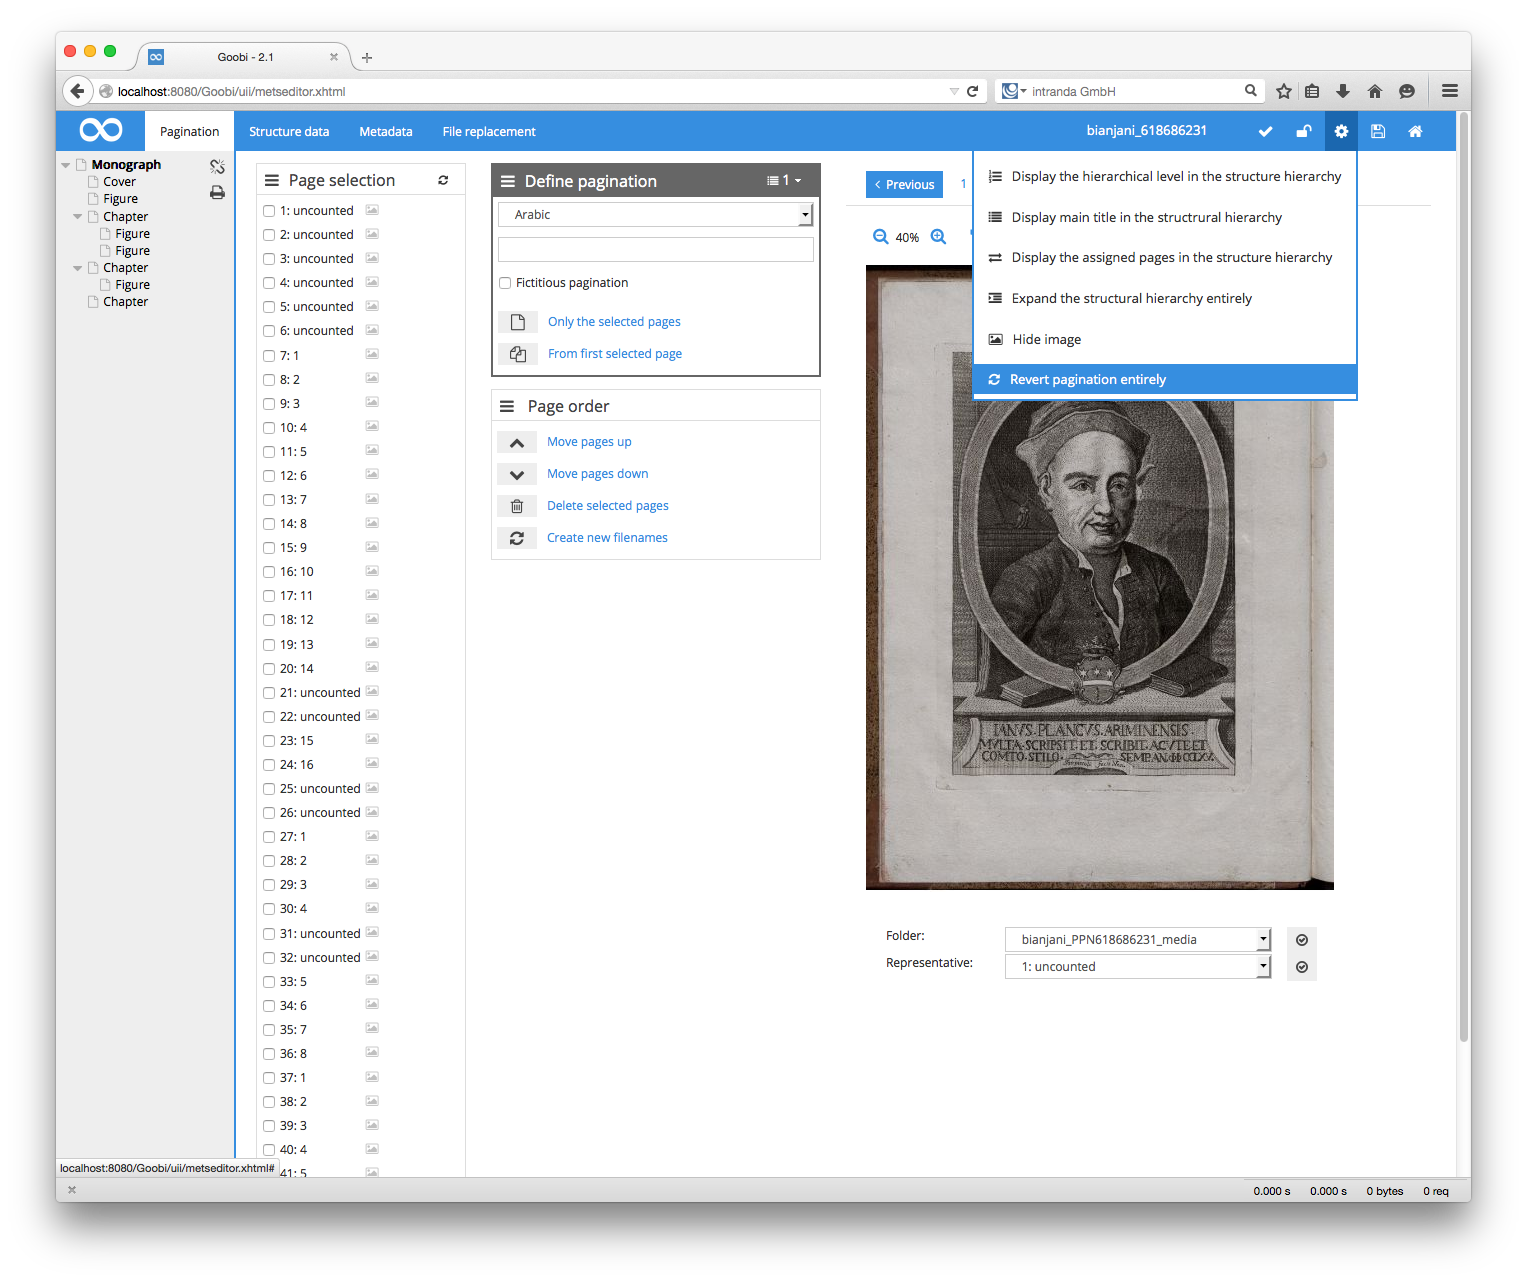Confirm the Folder selection check icon

(1302, 940)
